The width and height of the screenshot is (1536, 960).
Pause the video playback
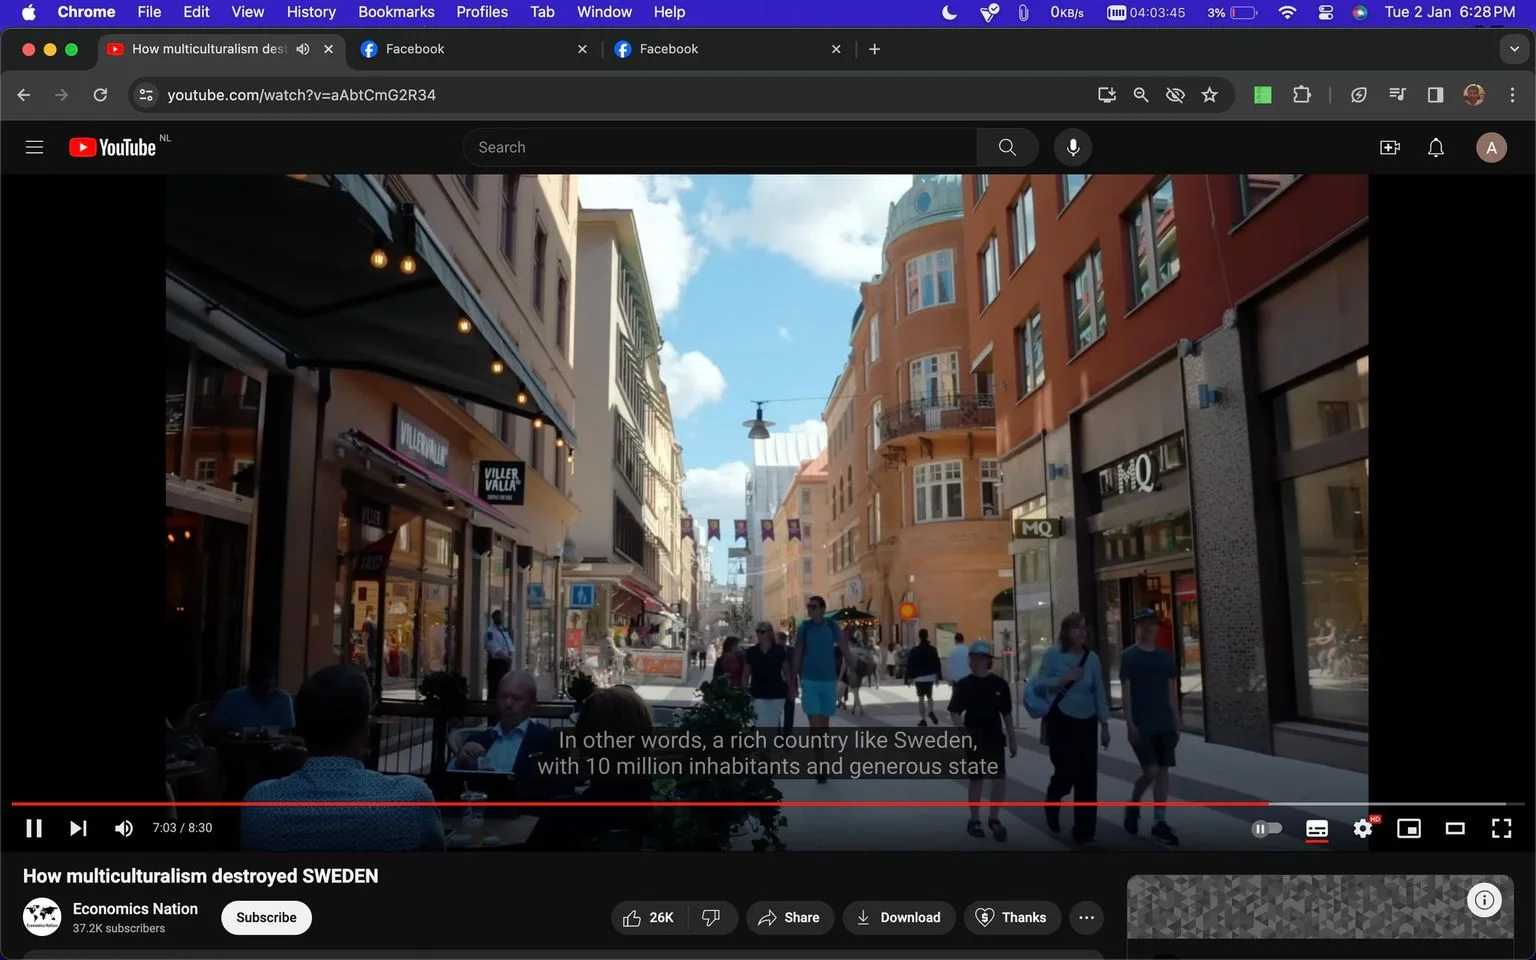tap(34, 828)
